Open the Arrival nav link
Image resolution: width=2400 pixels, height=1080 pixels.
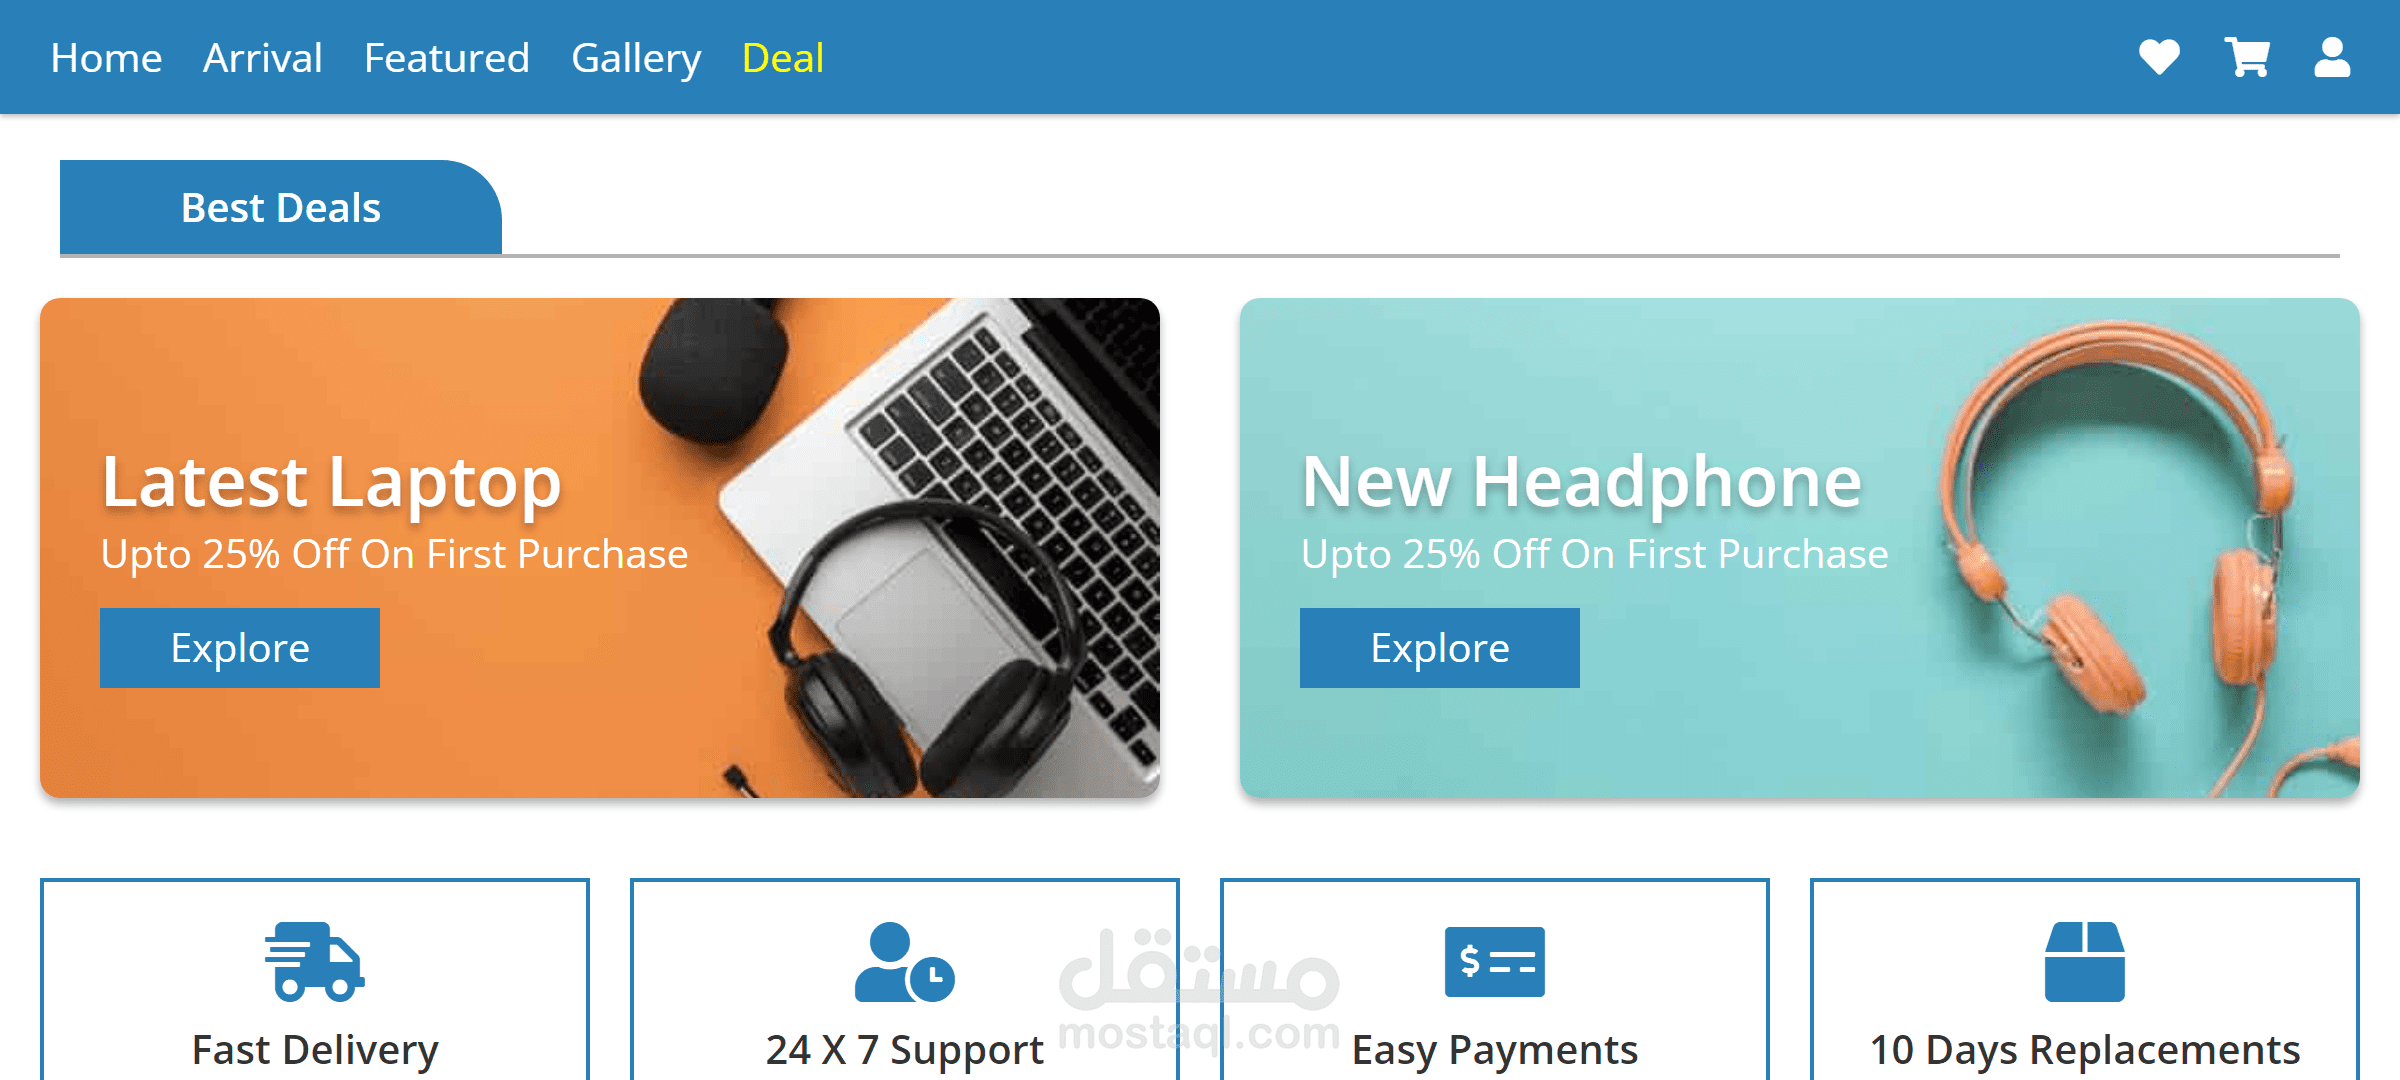point(263,58)
